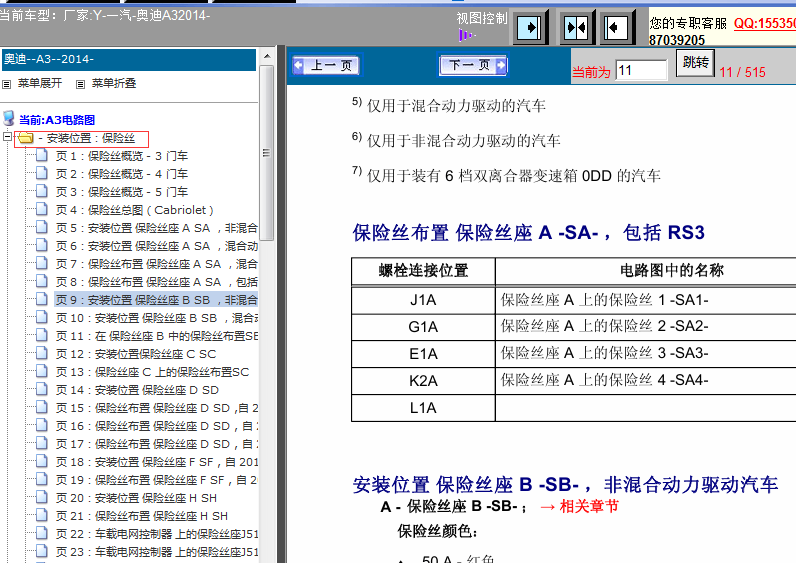Go to next page with 下一页 button
796x563 pixels.
473,65
